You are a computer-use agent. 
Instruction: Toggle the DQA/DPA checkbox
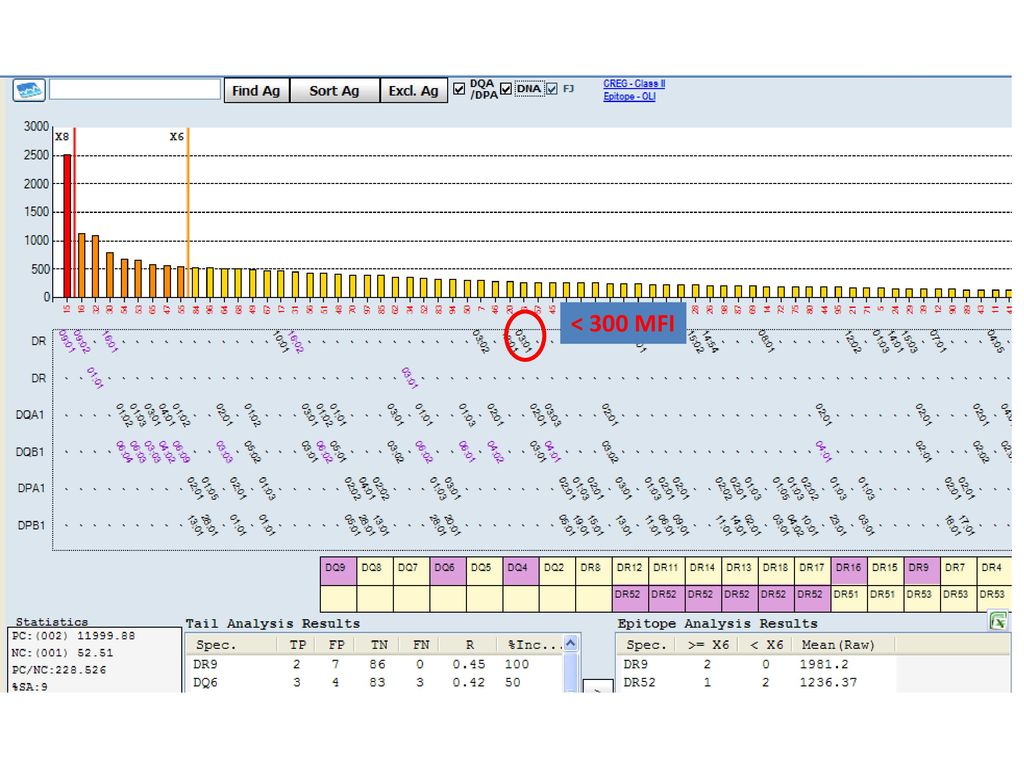point(459,89)
